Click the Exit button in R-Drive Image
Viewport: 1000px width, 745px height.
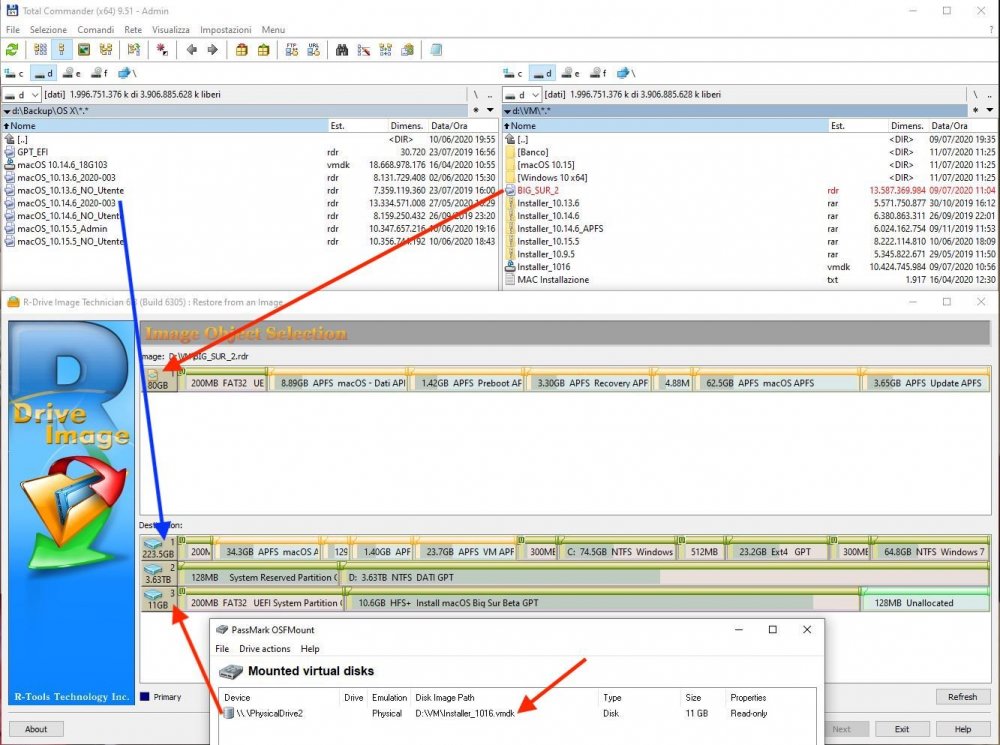tap(902, 729)
